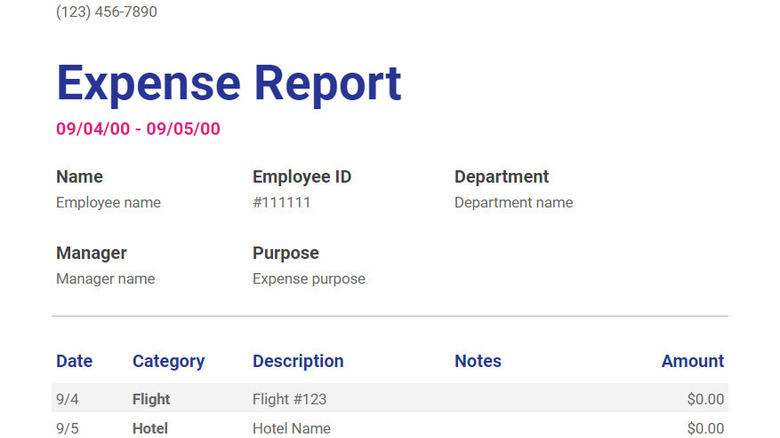Select the Expense purpose placeholder
The width and height of the screenshot is (780, 438).
pyautogui.click(x=308, y=279)
